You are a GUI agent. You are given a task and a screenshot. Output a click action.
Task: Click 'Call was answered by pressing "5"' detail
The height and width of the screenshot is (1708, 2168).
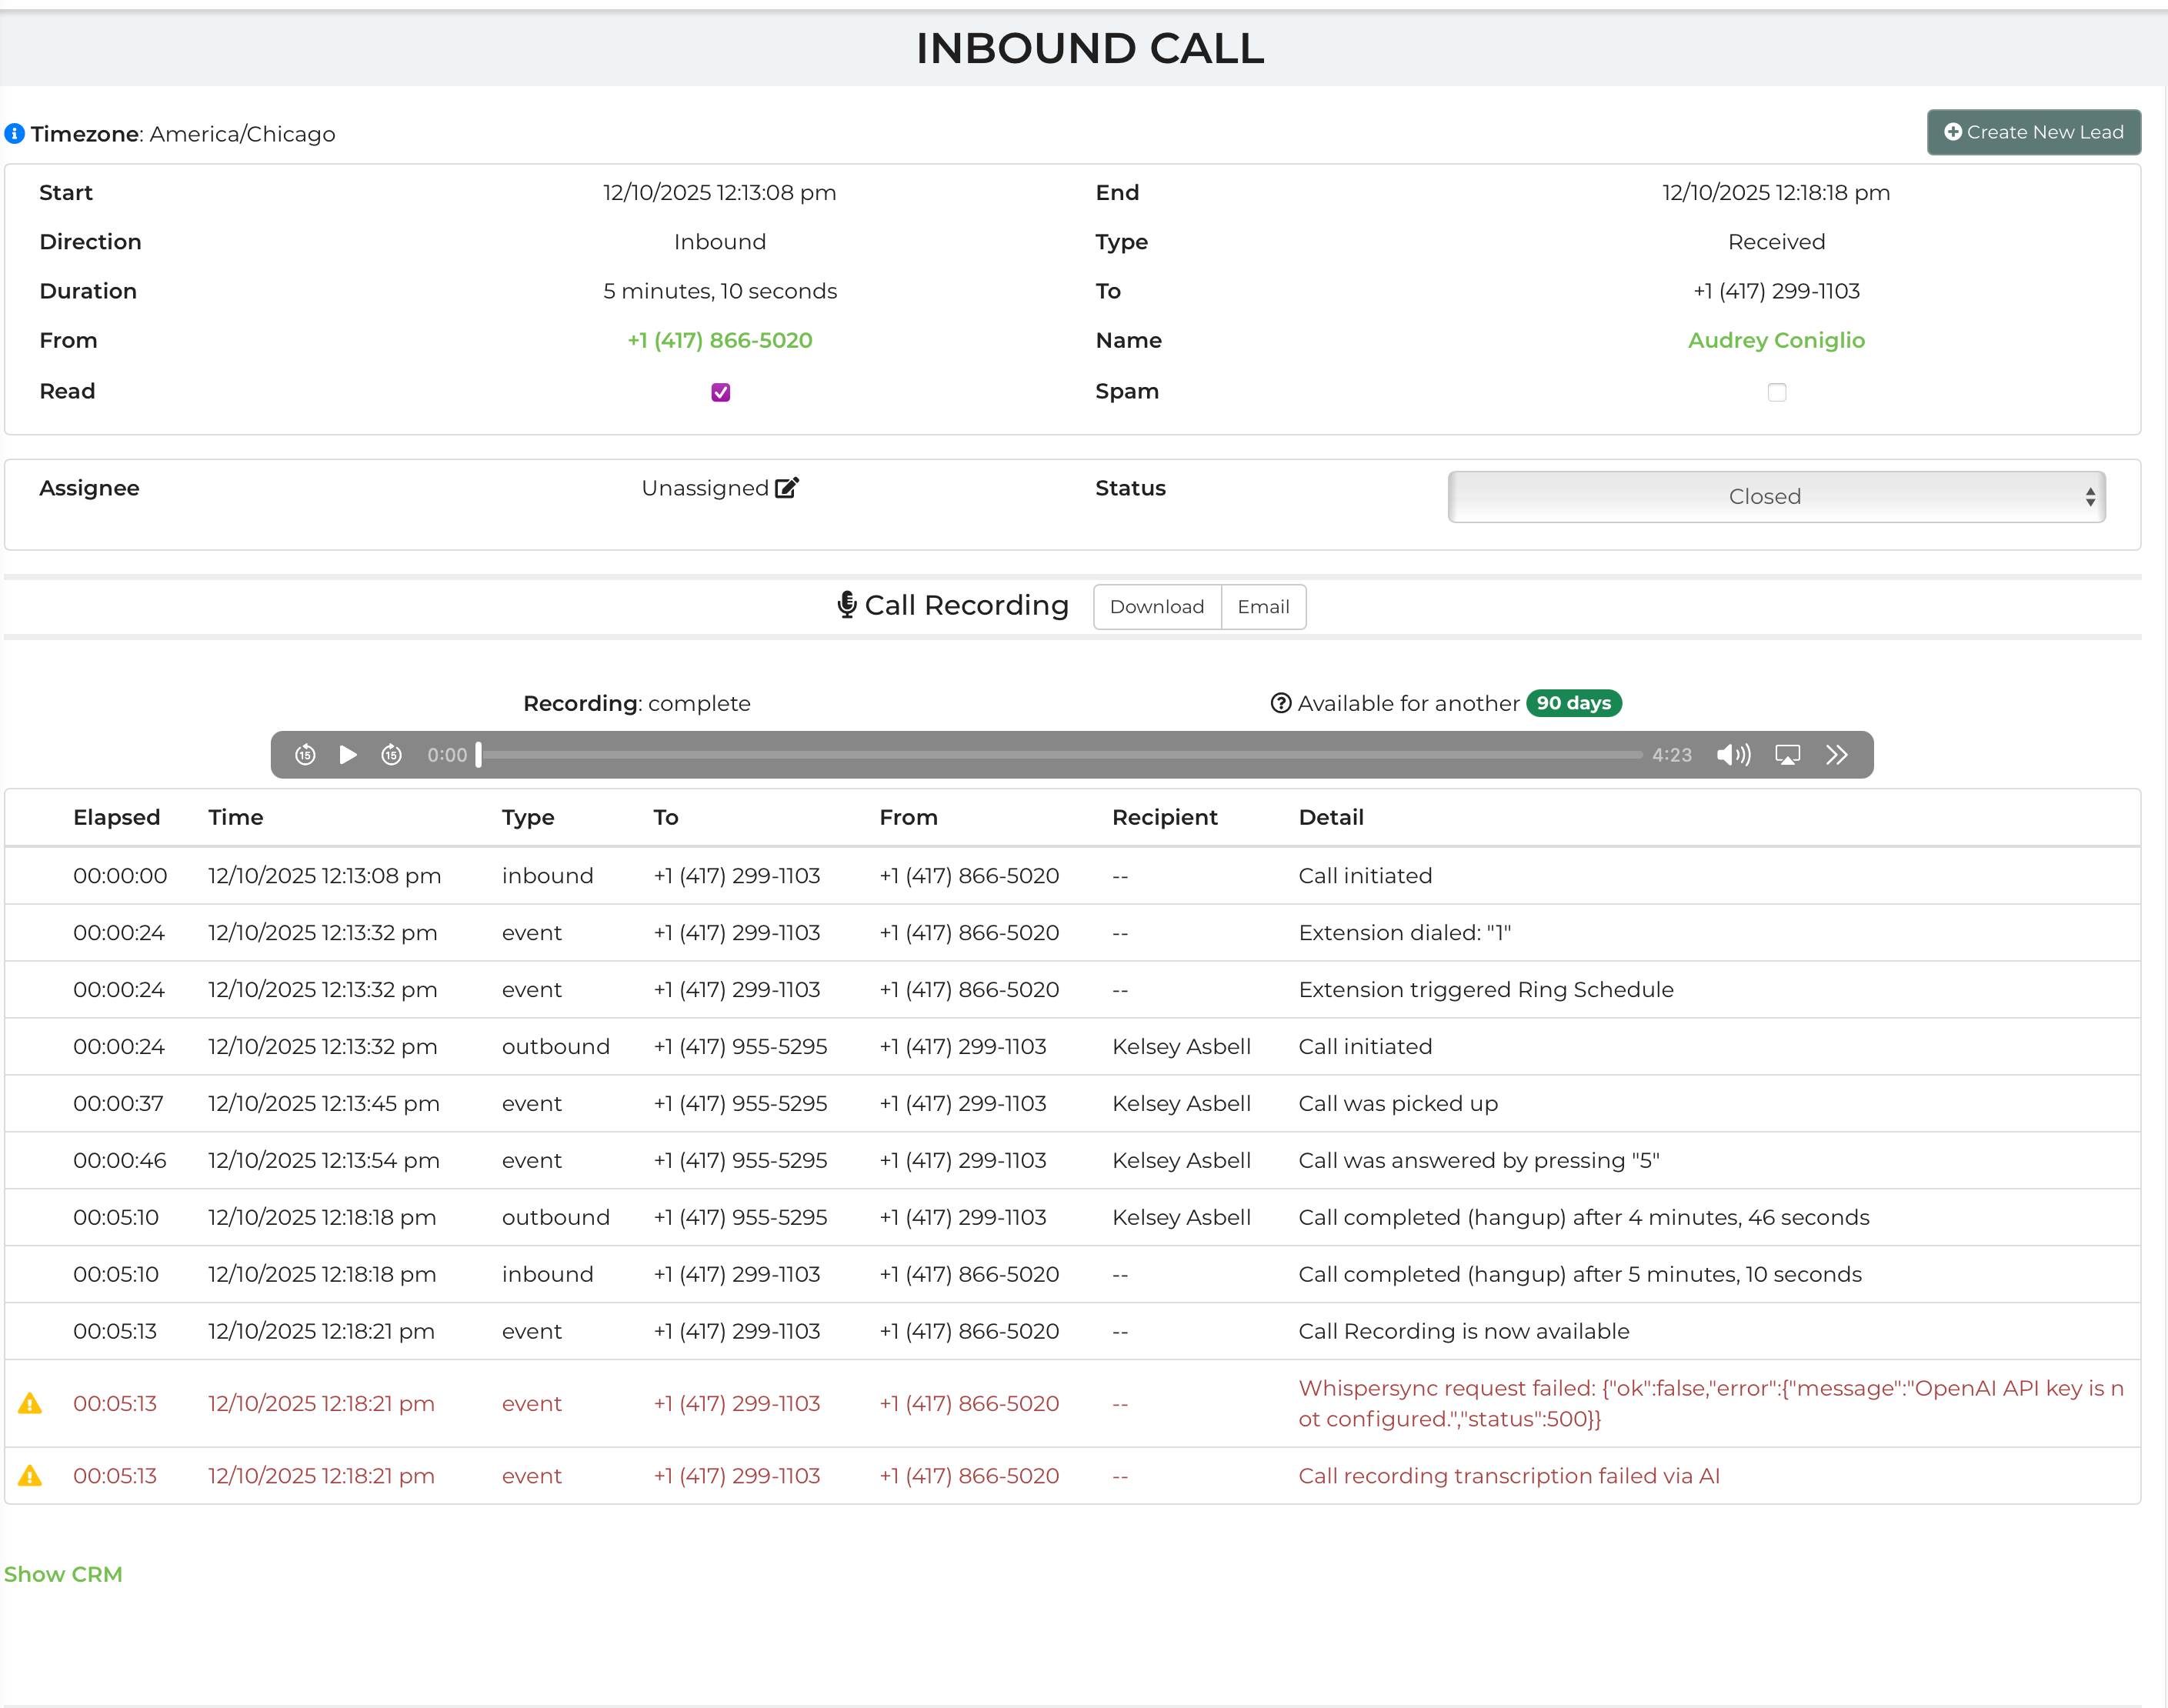(x=1478, y=1161)
